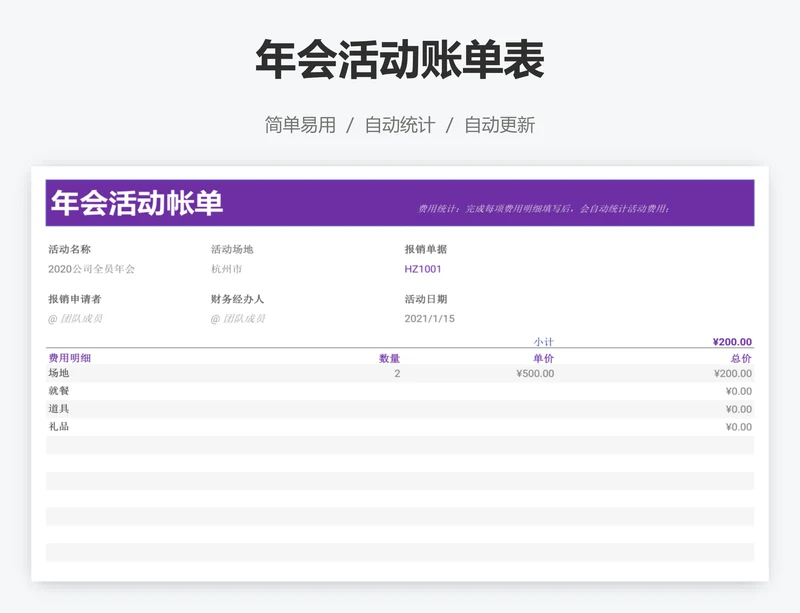This screenshot has width=800, height=613.
Task: Select the 礼品 expense row label
Action: click(59, 427)
